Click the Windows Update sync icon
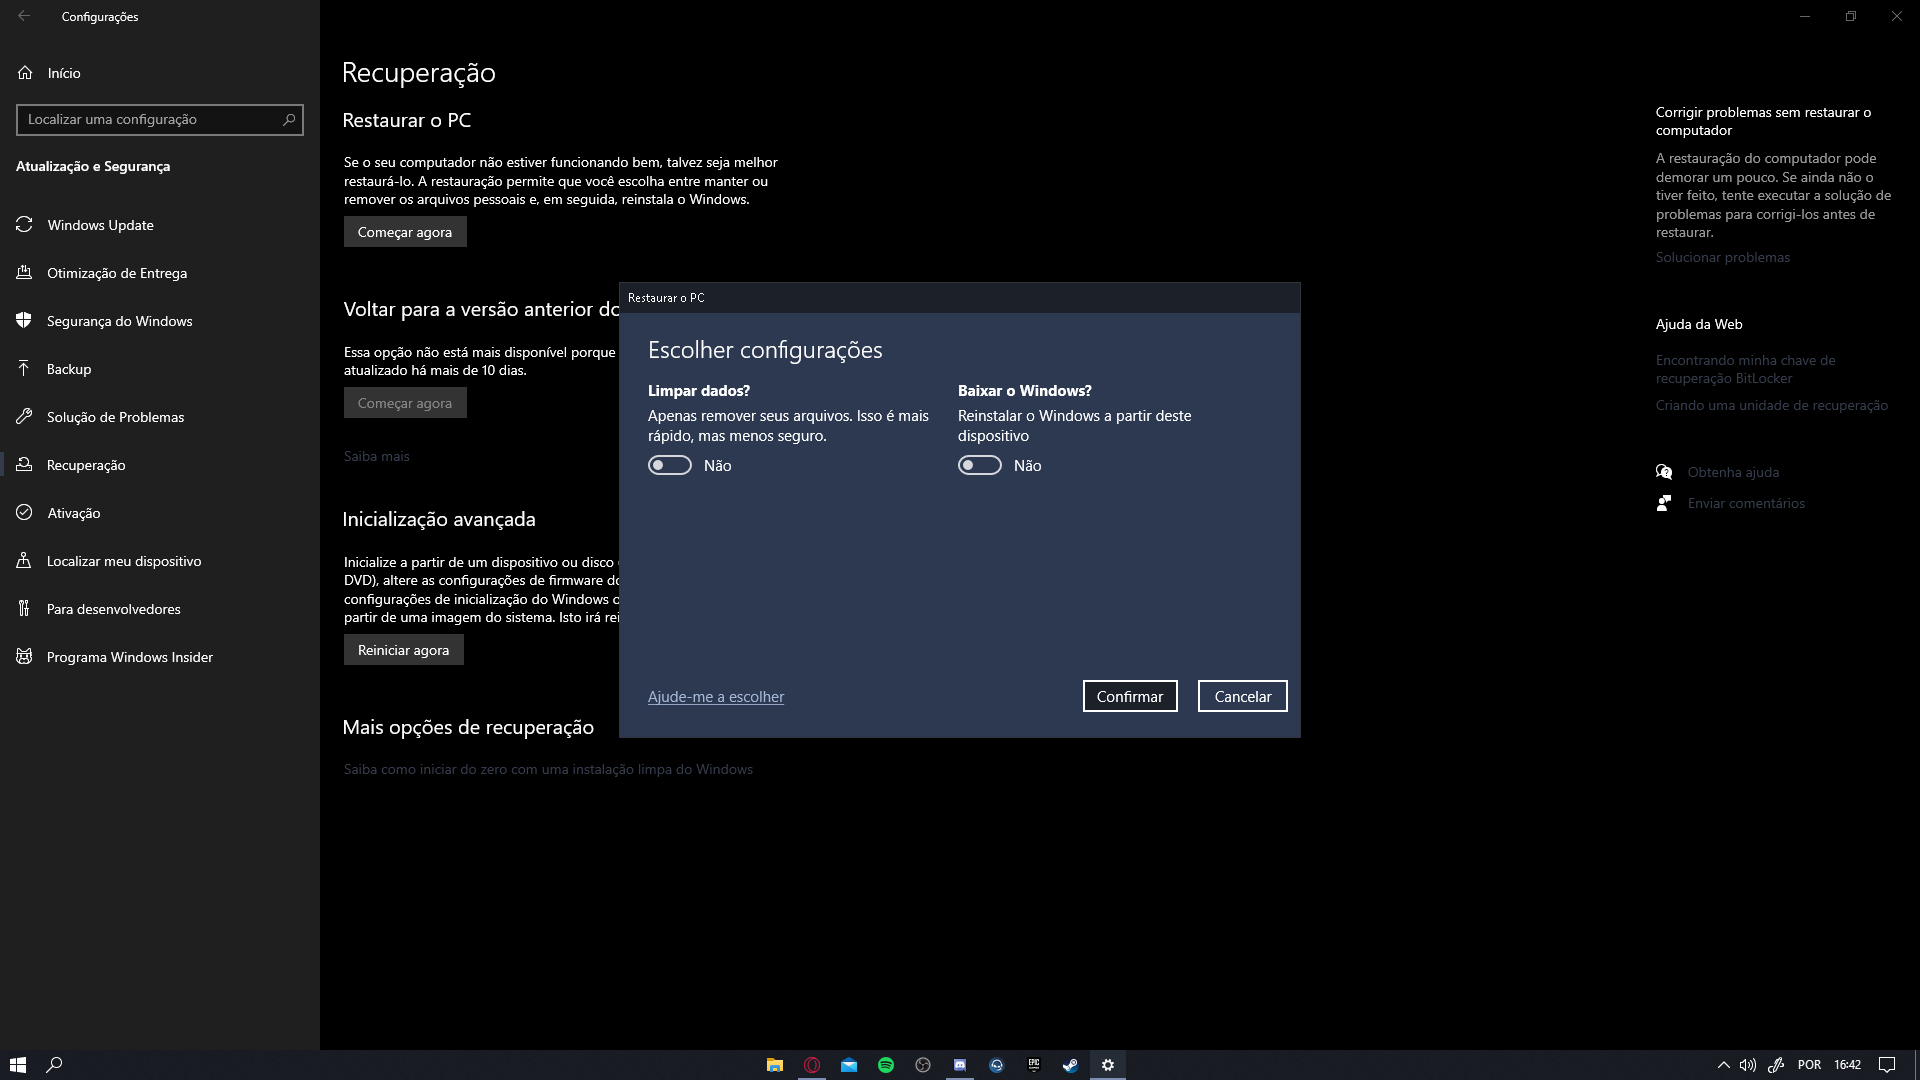Screen dimensions: 1920x1080 coord(24,225)
